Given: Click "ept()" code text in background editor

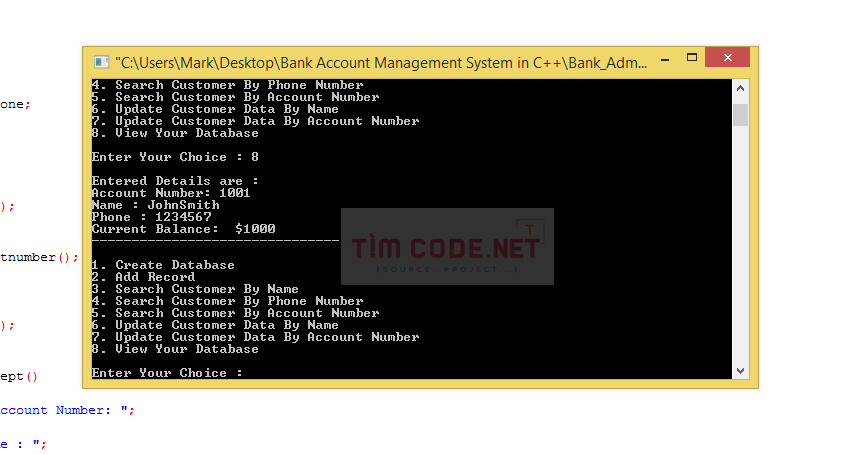Looking at the screenshot, I should click(19, 377).
